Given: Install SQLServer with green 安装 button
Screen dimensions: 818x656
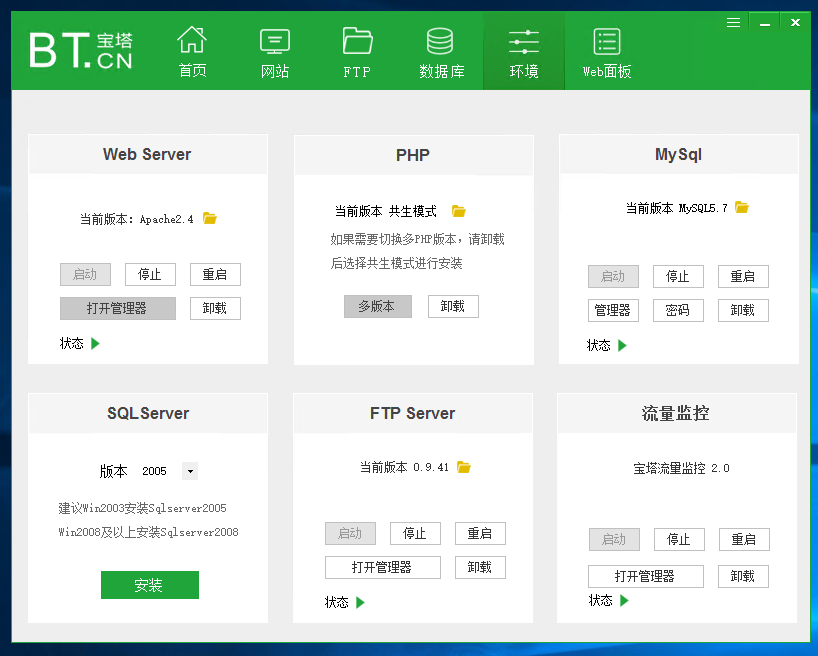Looking at the screenshot, I should pyautogui.click(x=150, y=585).
